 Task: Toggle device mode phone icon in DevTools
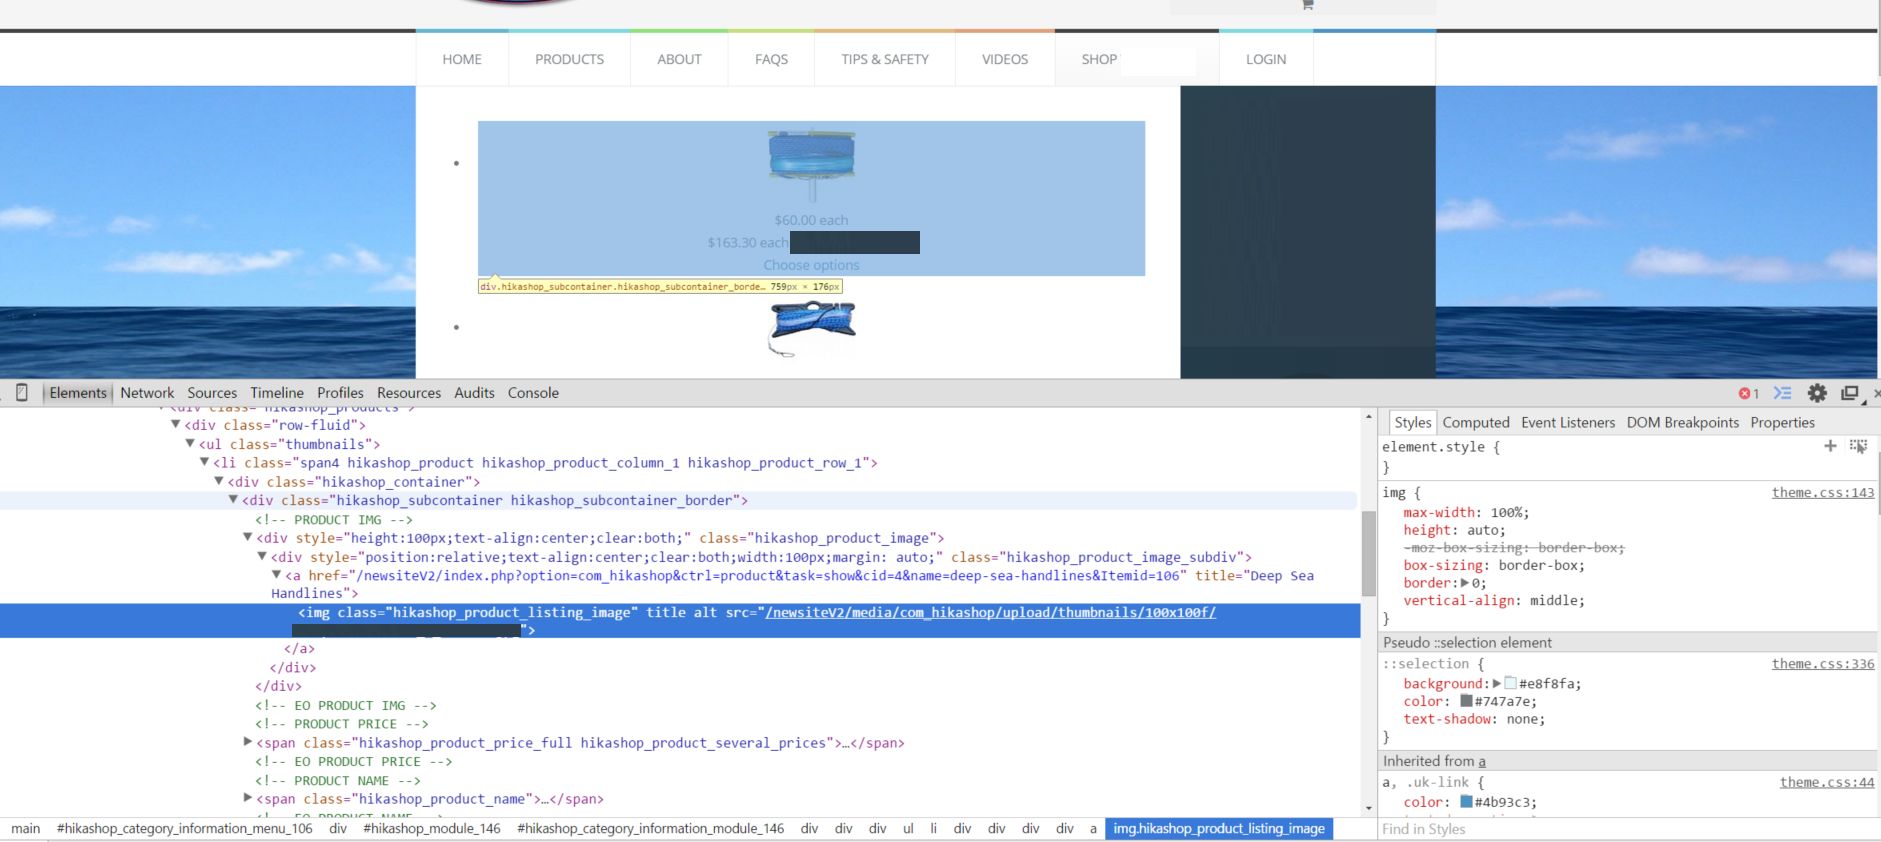[x=22, y=393]
